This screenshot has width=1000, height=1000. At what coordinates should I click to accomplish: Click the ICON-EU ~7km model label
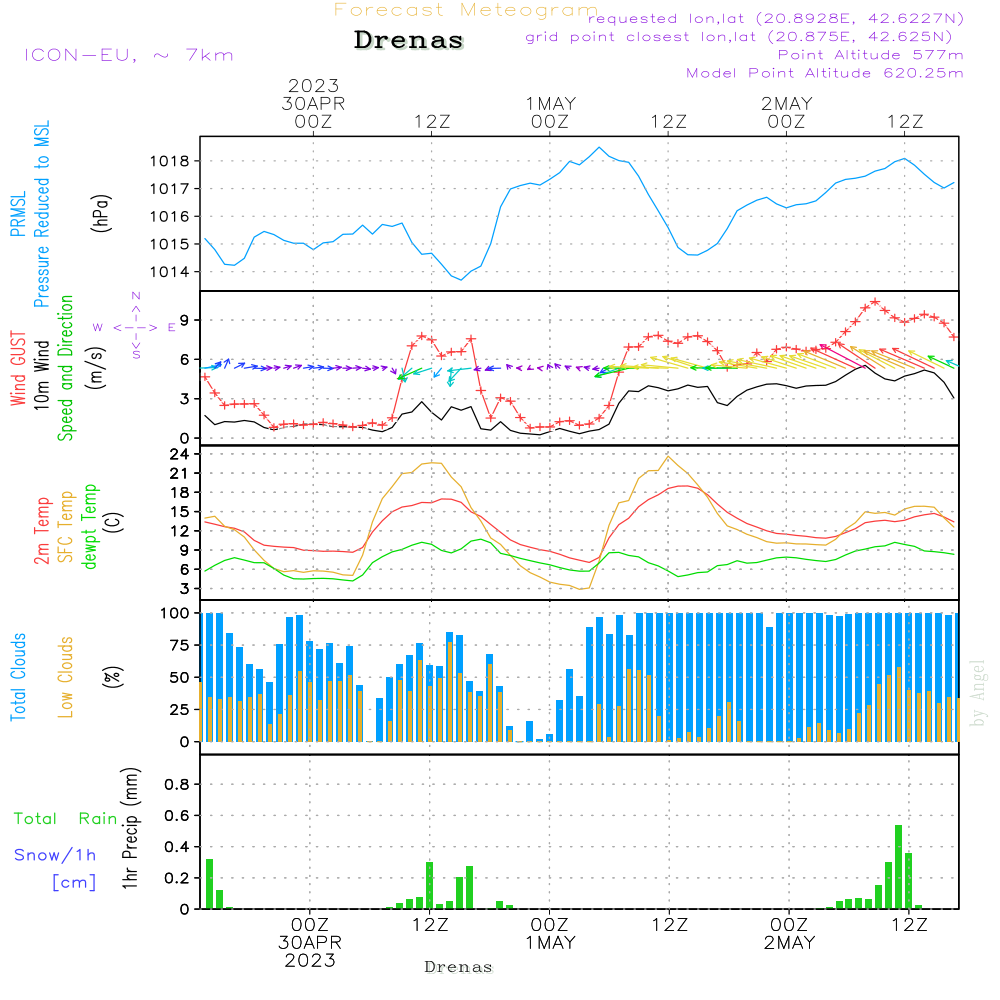click(x=128, y=55)
